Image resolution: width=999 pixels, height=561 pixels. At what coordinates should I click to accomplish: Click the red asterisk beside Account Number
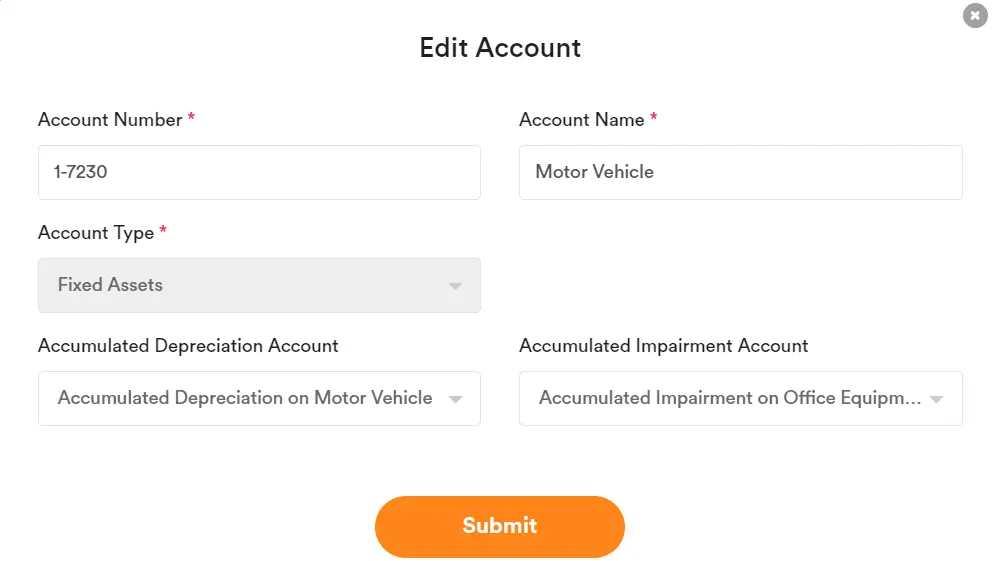(191, 119)
